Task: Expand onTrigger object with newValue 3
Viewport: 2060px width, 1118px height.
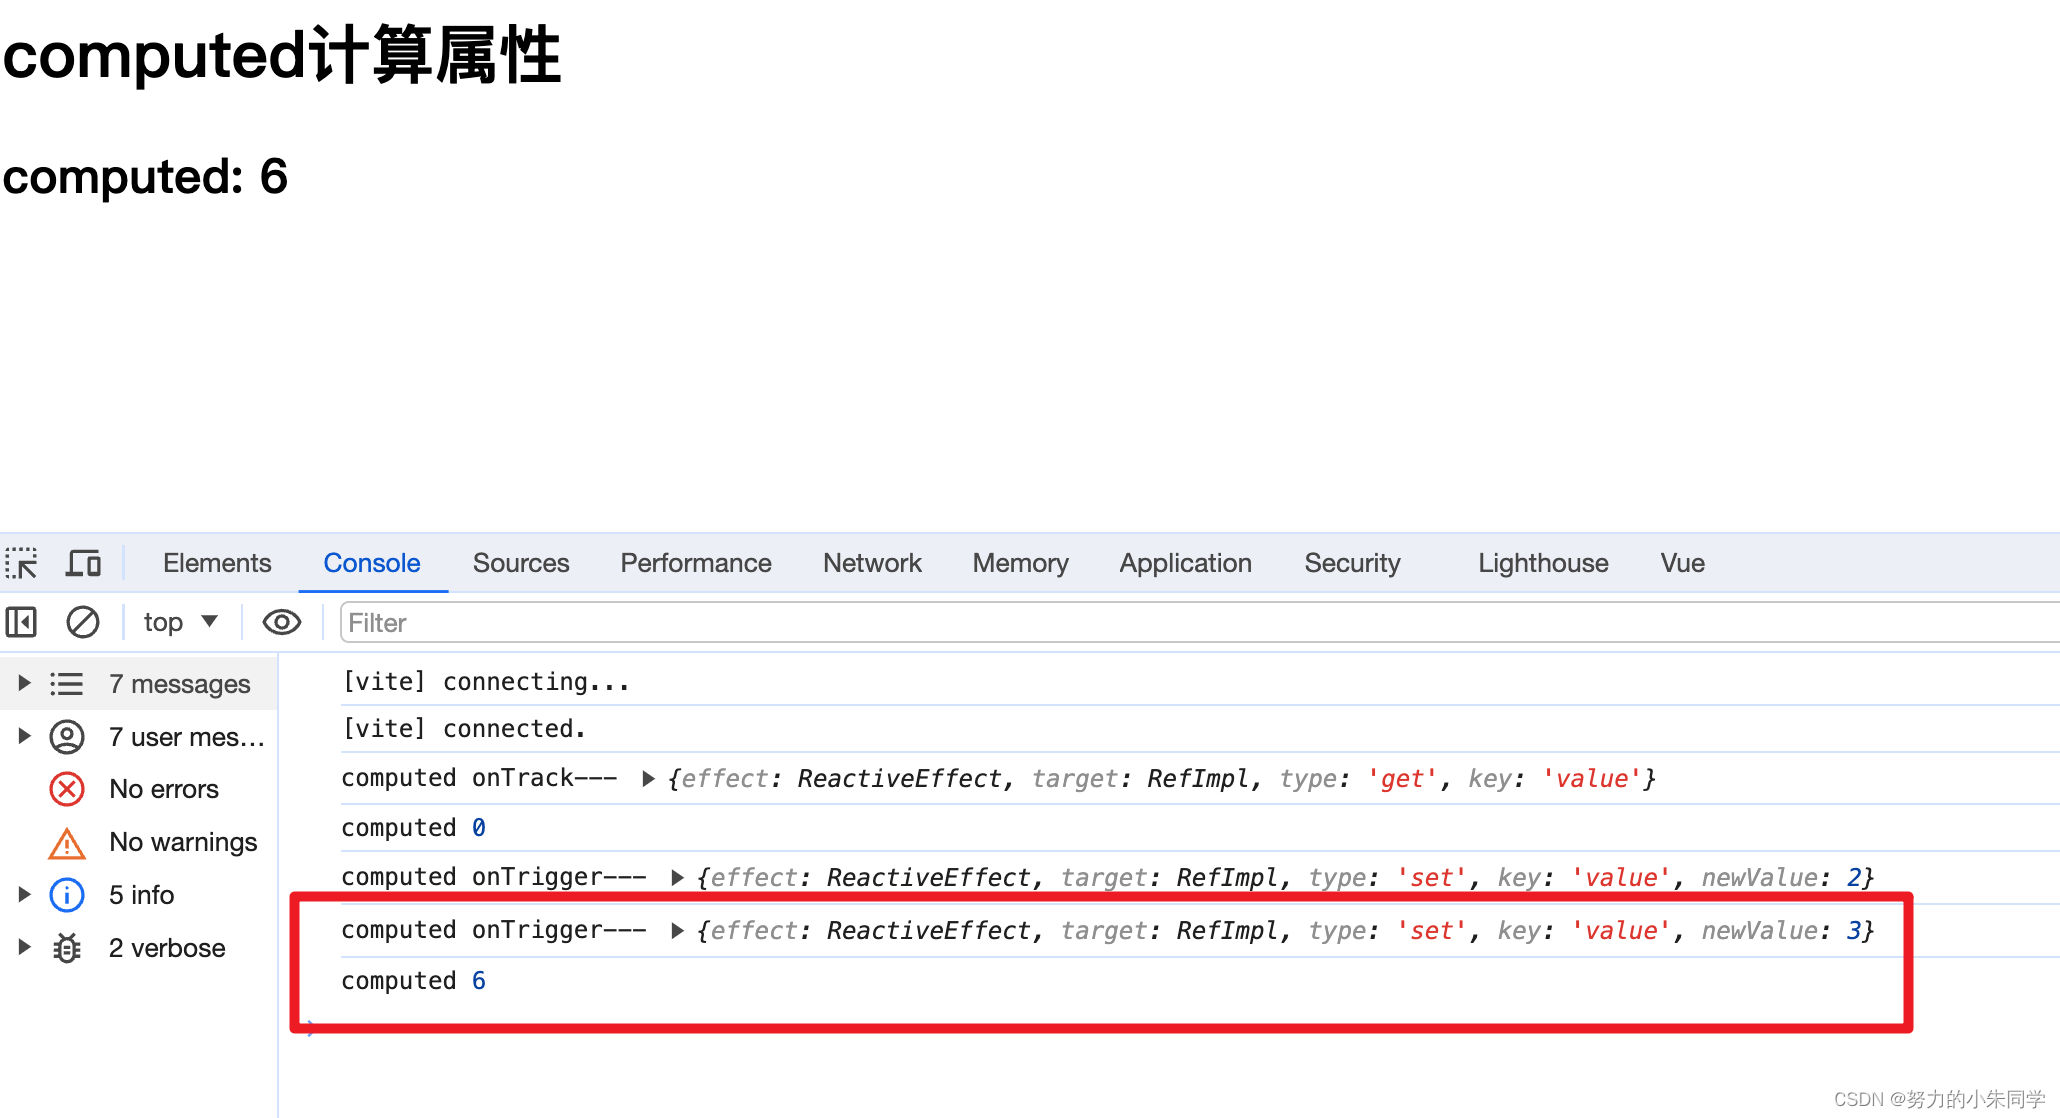Action: pyautogui.click(x=677, y=931)
